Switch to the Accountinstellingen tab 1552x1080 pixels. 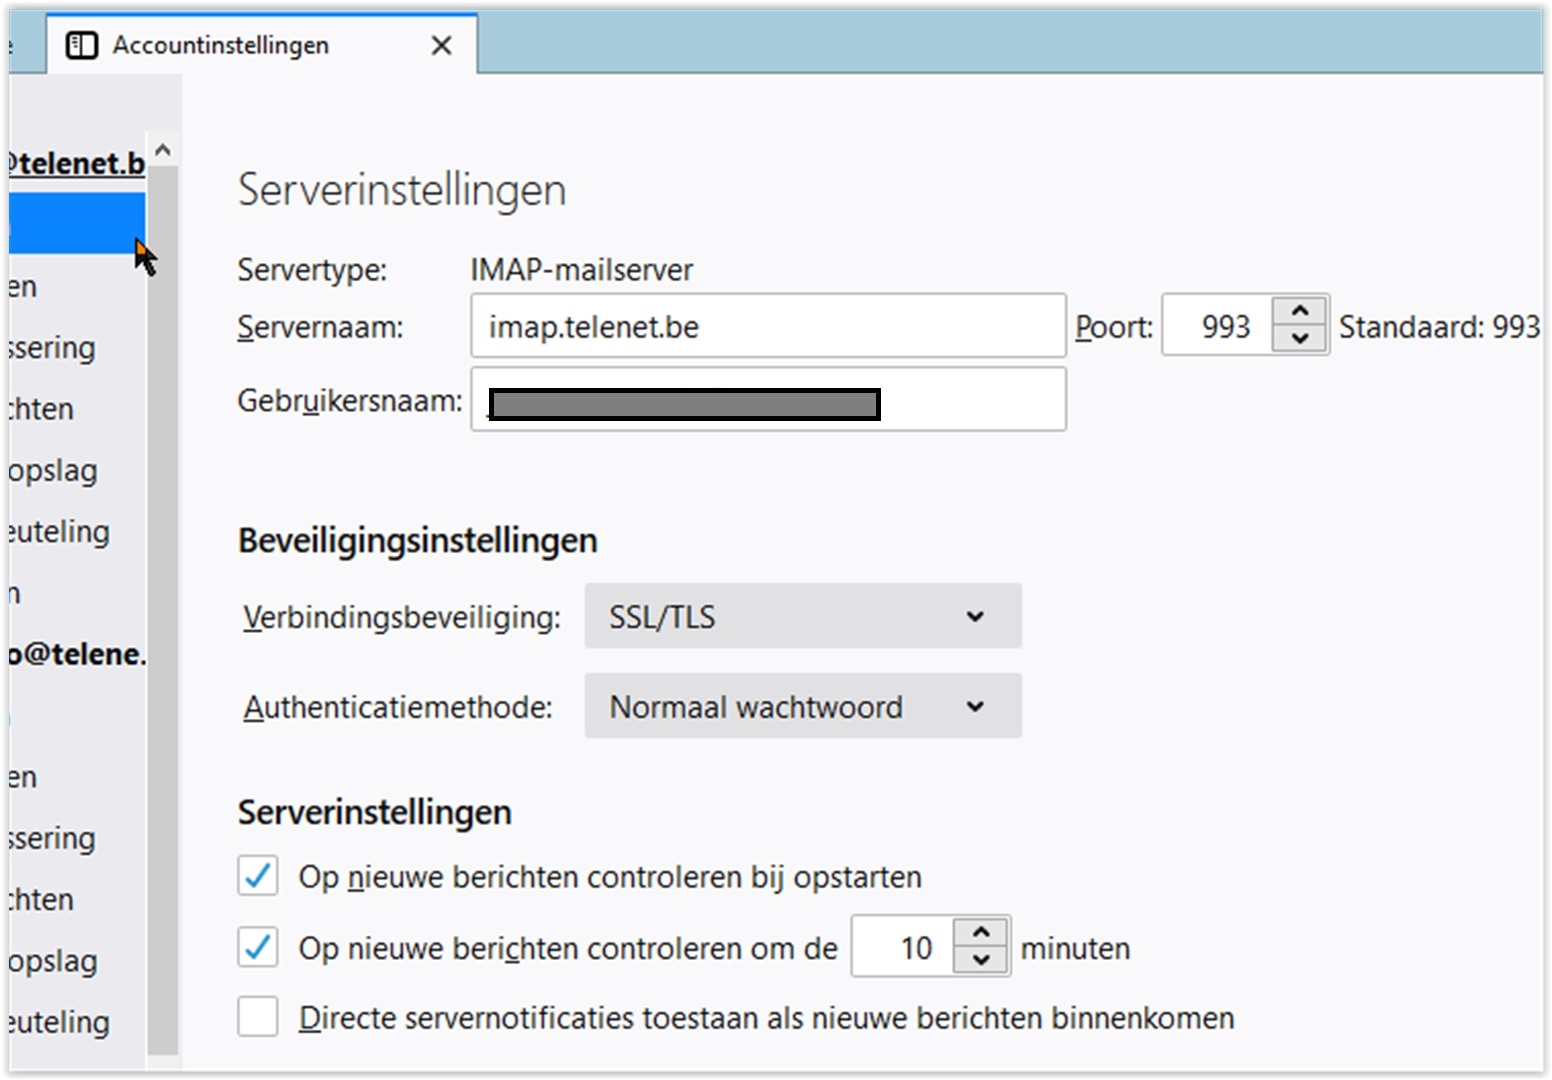(x=220, y=45)
